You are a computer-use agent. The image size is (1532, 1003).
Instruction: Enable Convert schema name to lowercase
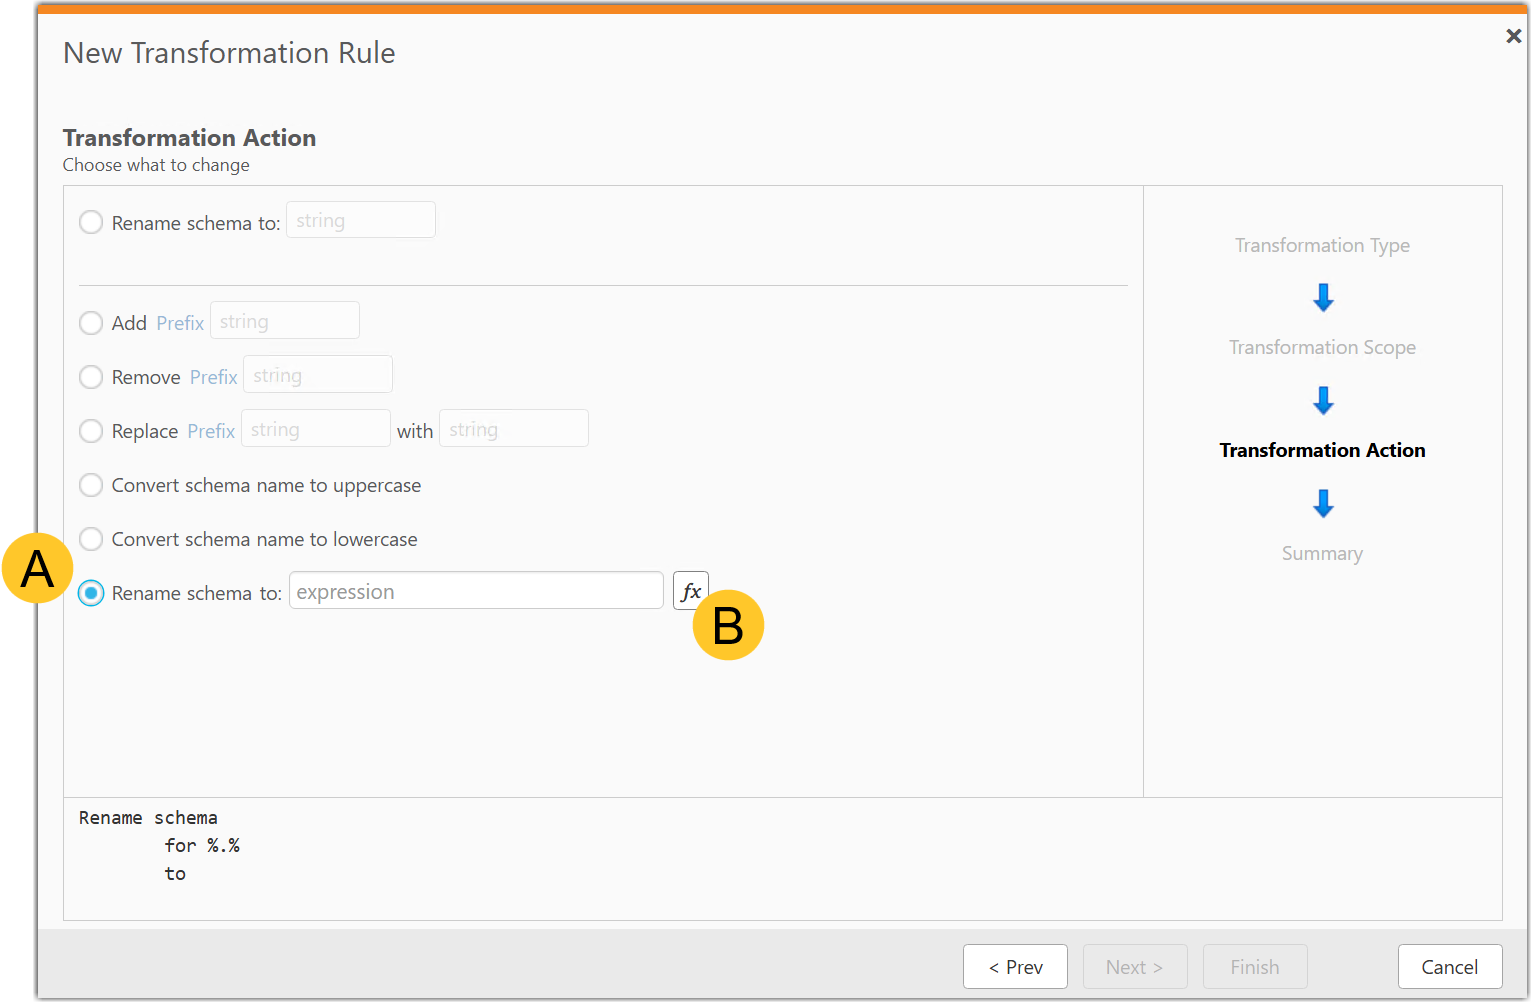click(91, 539)
